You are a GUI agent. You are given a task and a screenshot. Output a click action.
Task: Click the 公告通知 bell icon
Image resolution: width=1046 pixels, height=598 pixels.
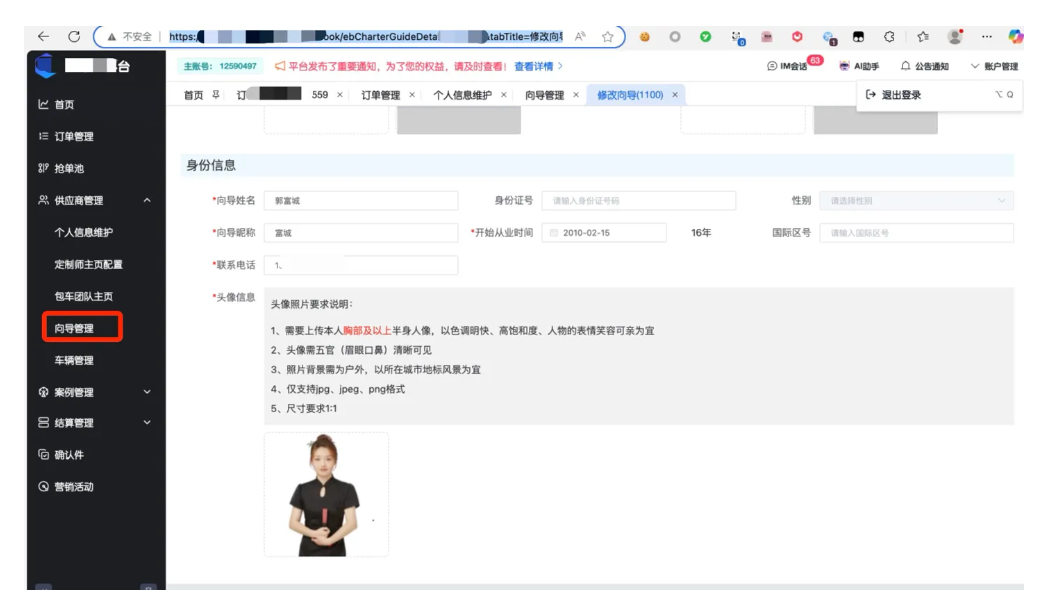pyautogui.click(x=906, y=67)
